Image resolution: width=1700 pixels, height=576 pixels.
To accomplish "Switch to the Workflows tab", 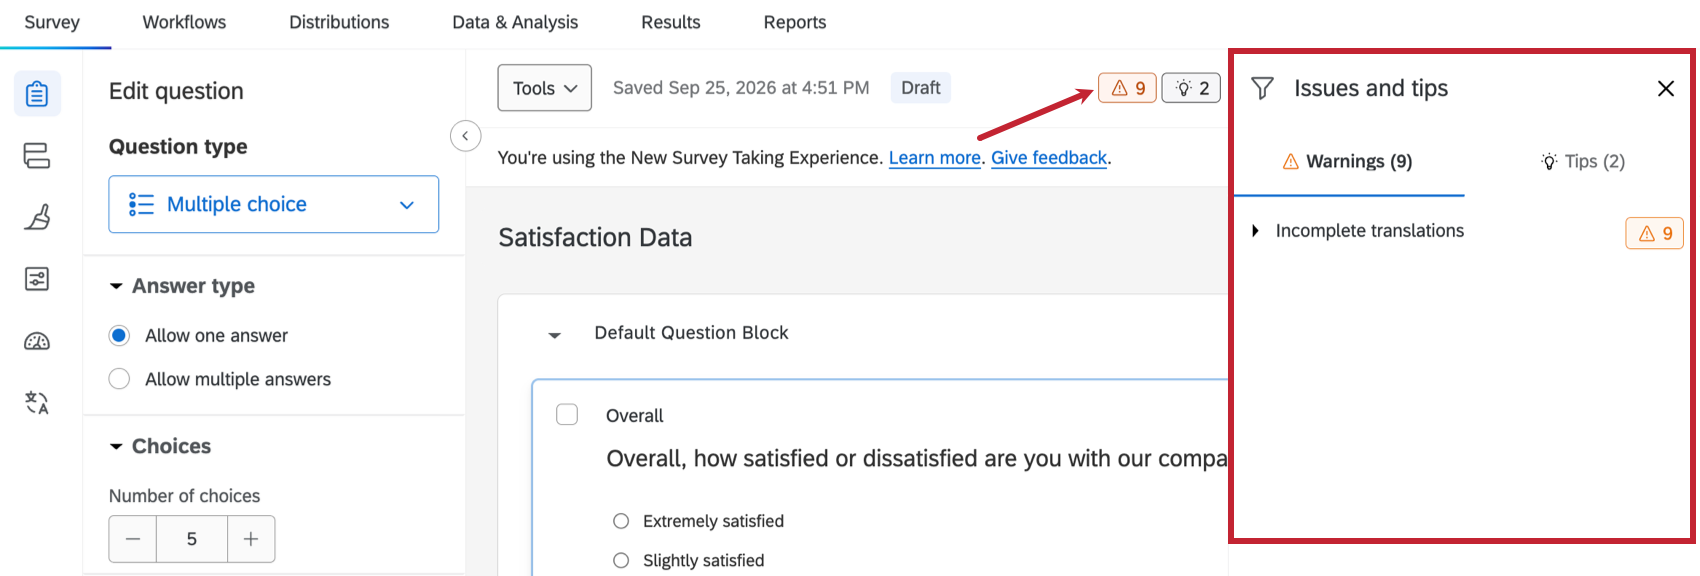I will (x=185, y=22).
